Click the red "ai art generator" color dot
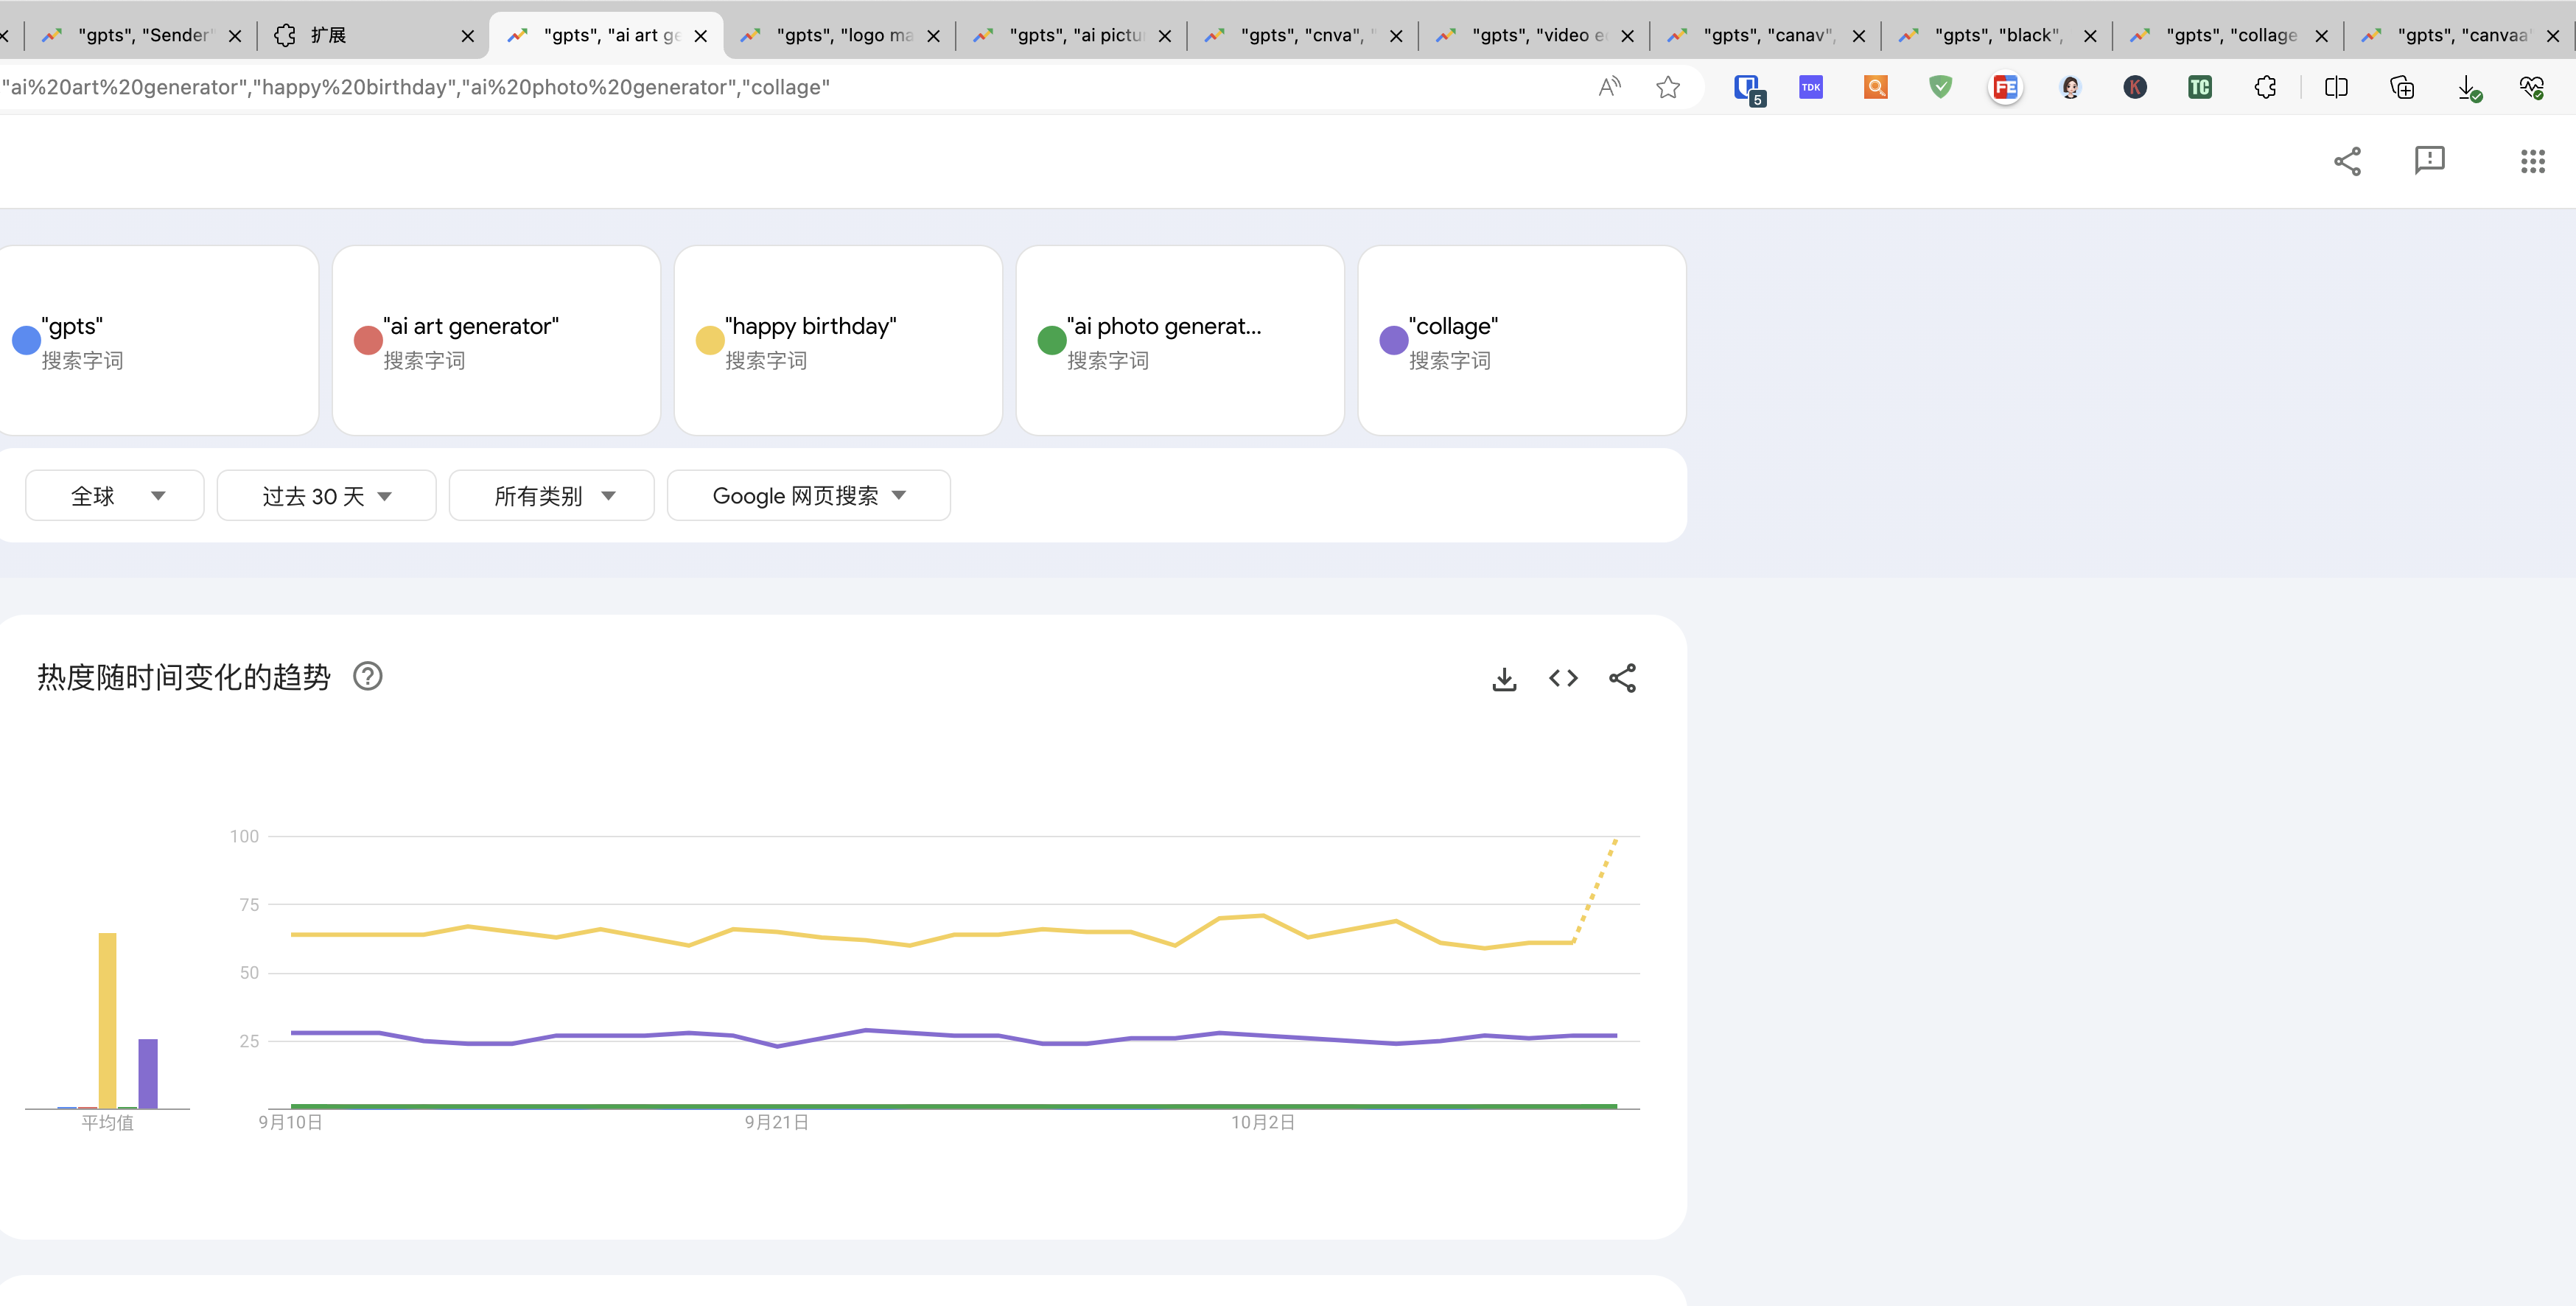The width and height of the screenshot is (2576, 1306). pos(368,340)
